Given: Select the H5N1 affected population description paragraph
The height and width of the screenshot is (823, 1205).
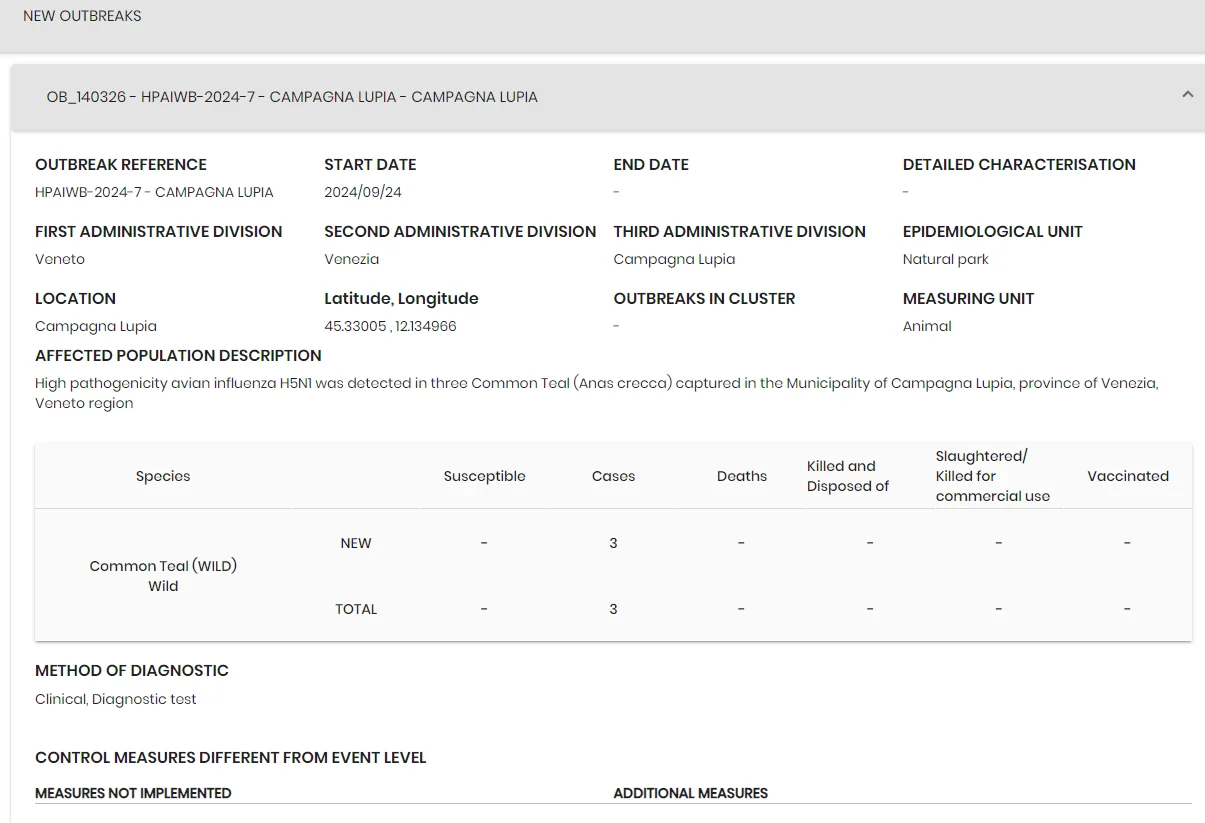Looking at the screenshot, I should tap(597, 393).
